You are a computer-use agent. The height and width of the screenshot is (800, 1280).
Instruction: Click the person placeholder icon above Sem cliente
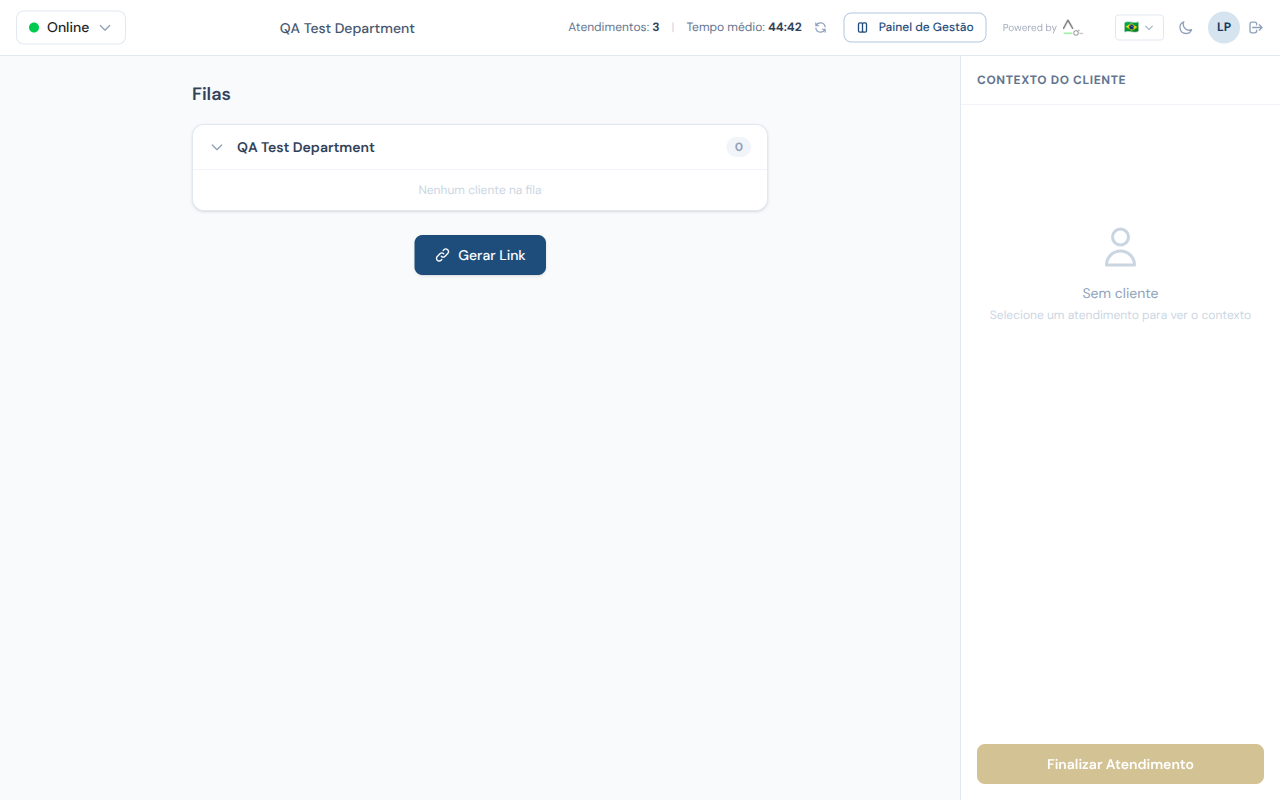coord(1120,247)
